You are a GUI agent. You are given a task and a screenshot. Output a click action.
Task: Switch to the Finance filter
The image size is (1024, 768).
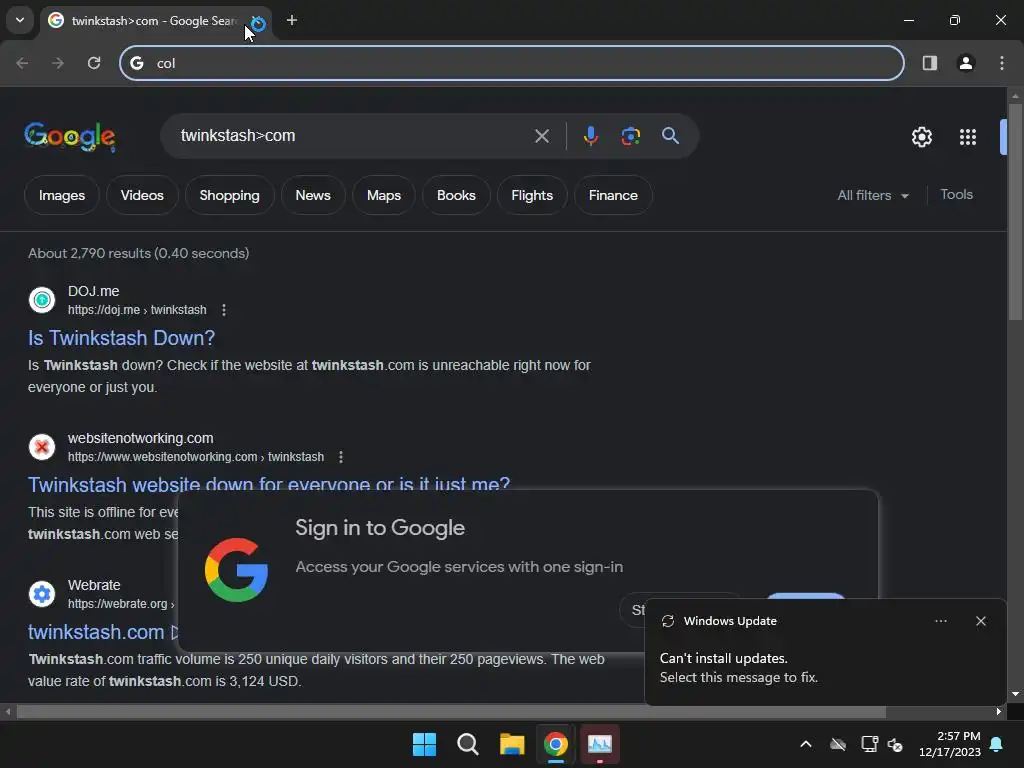(613, 195)
